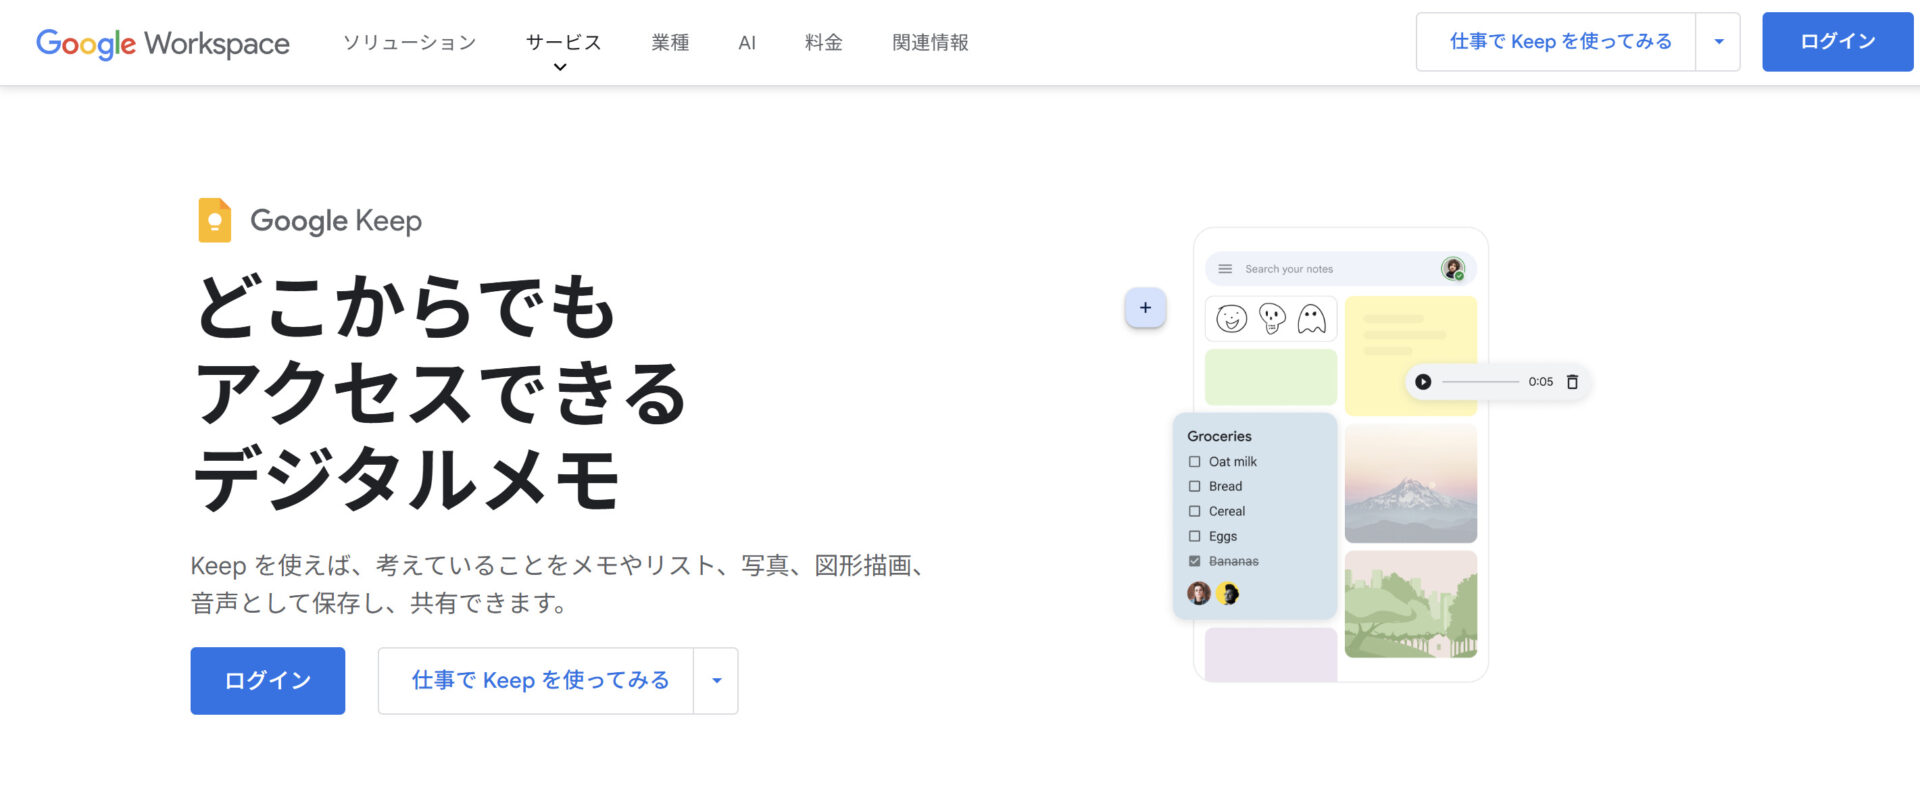
Task: Click the hero ログイン button
Action: pos(268,681)
